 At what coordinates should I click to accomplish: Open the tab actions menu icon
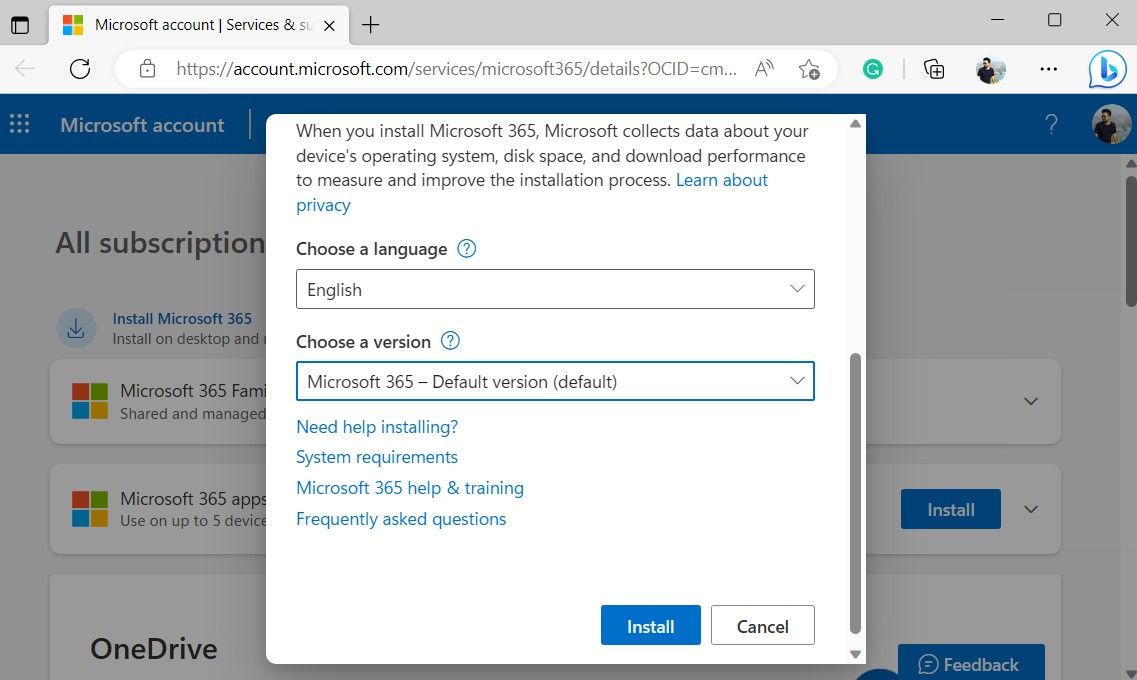click(x=20, y=25)
